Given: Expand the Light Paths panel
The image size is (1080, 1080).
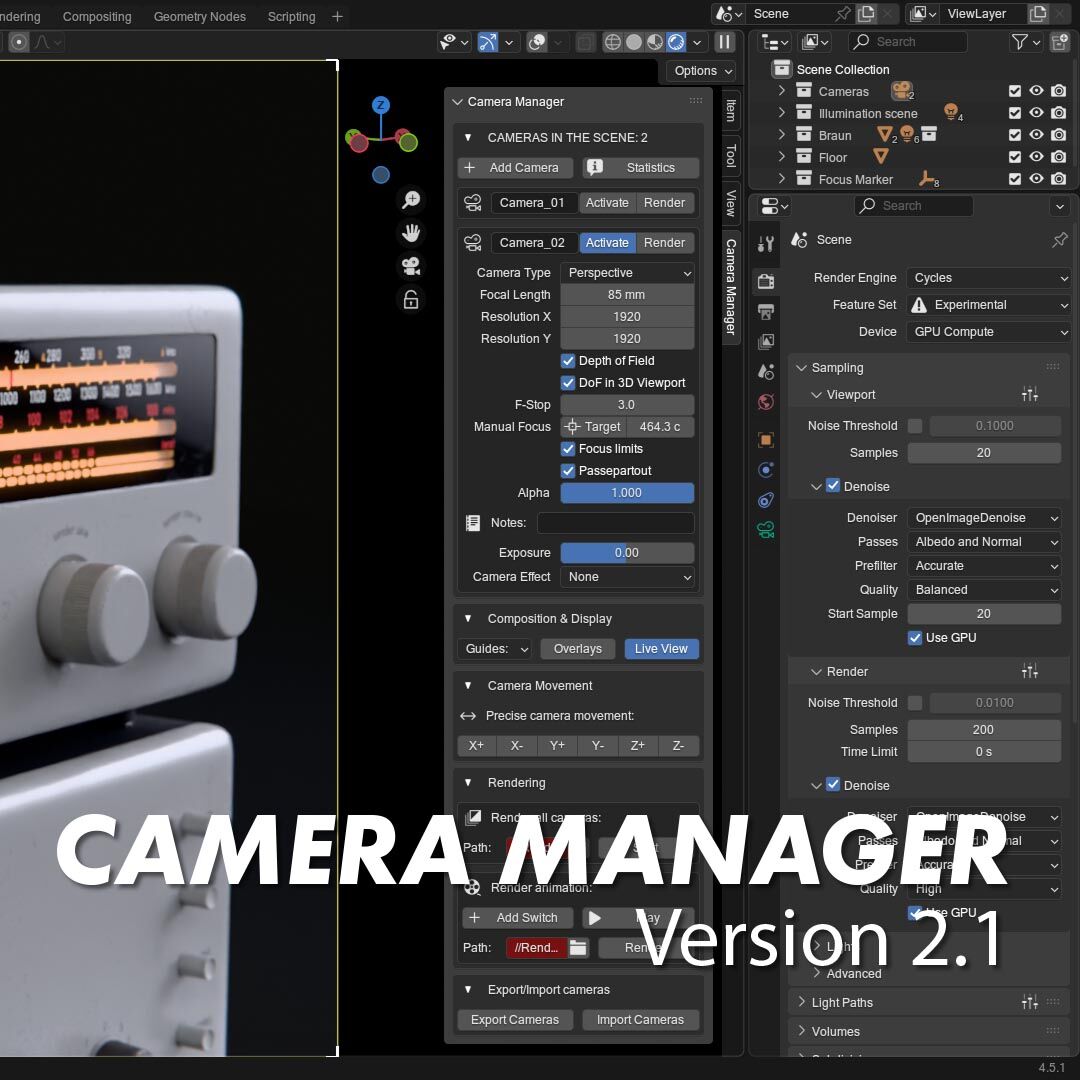Looking at the screenshot, I should coord(841,1003).
